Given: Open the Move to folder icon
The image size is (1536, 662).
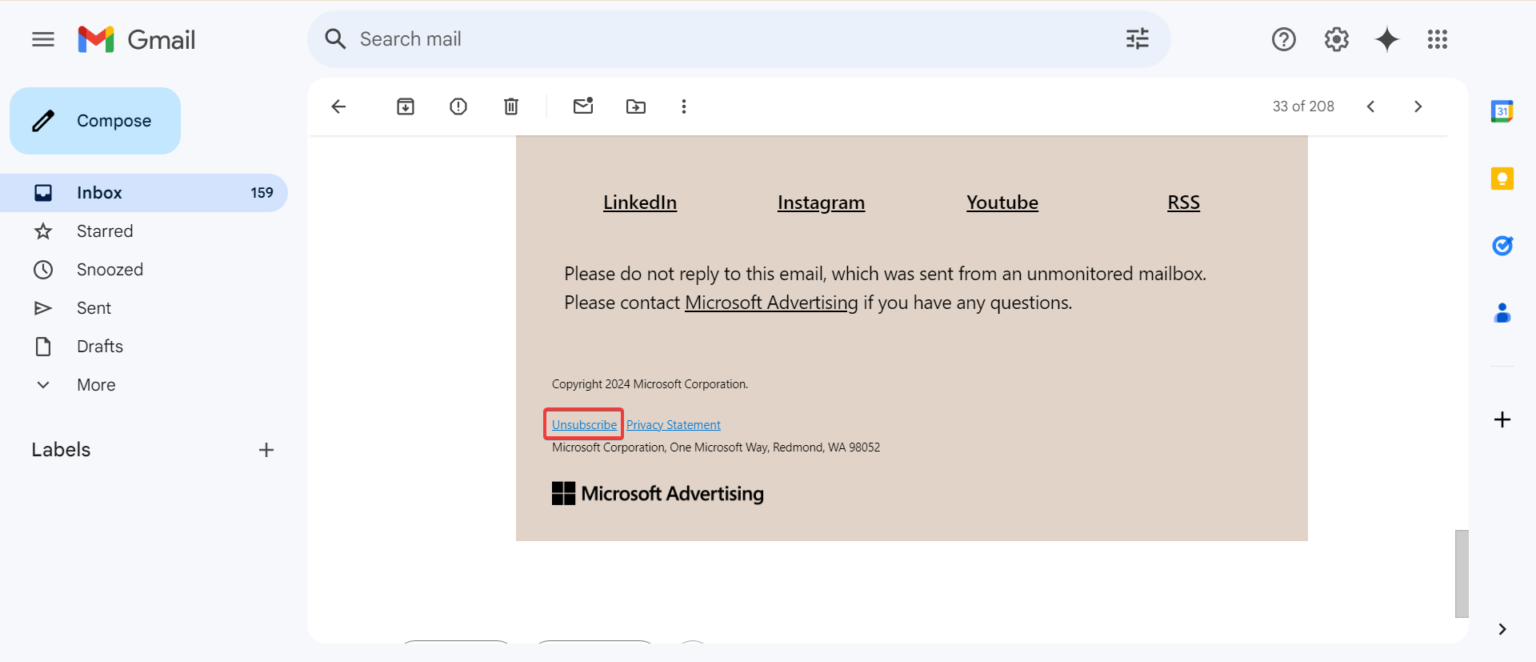Looking at the screenshot, I should 636,106.
